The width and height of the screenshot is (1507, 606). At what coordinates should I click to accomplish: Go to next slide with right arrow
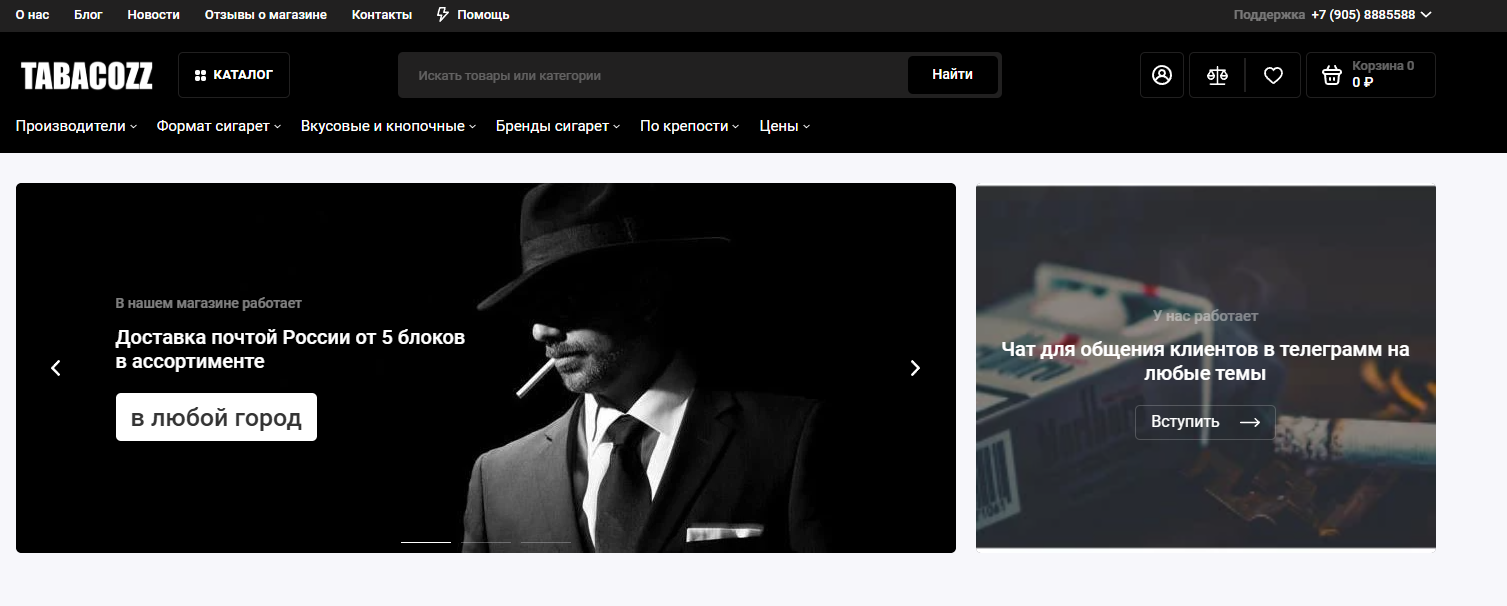915,368
